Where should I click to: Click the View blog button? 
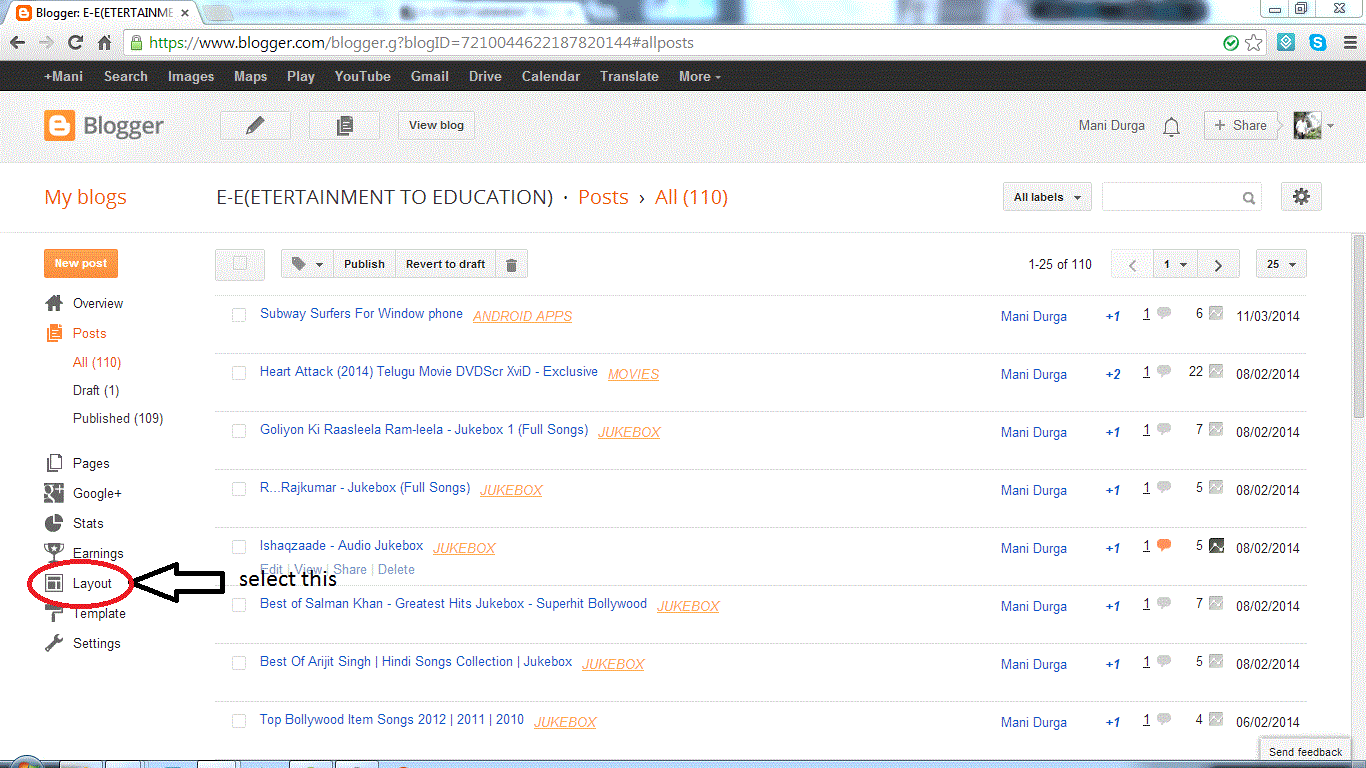(437, 125)
